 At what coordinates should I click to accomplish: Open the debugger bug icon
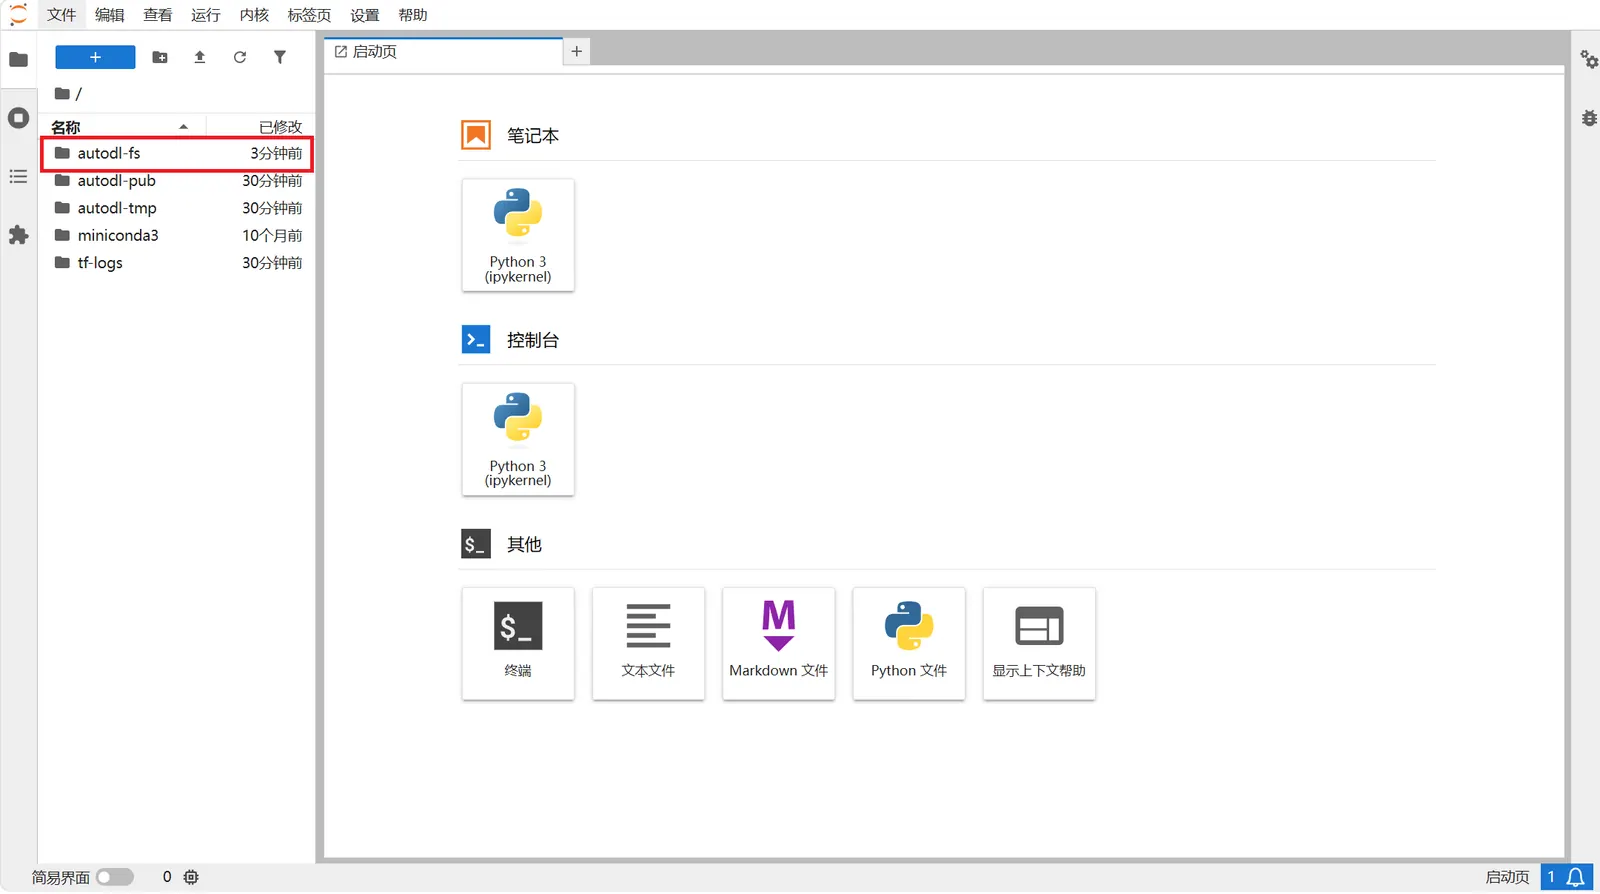[x=1588, y=118]
